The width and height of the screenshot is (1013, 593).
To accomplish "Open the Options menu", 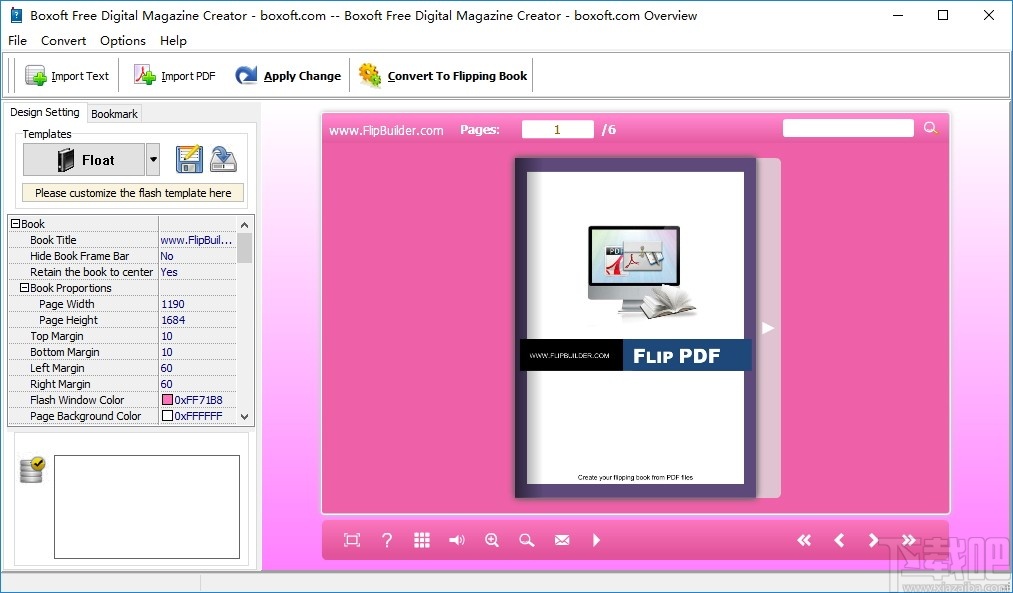I will click(x=122, y=41).
